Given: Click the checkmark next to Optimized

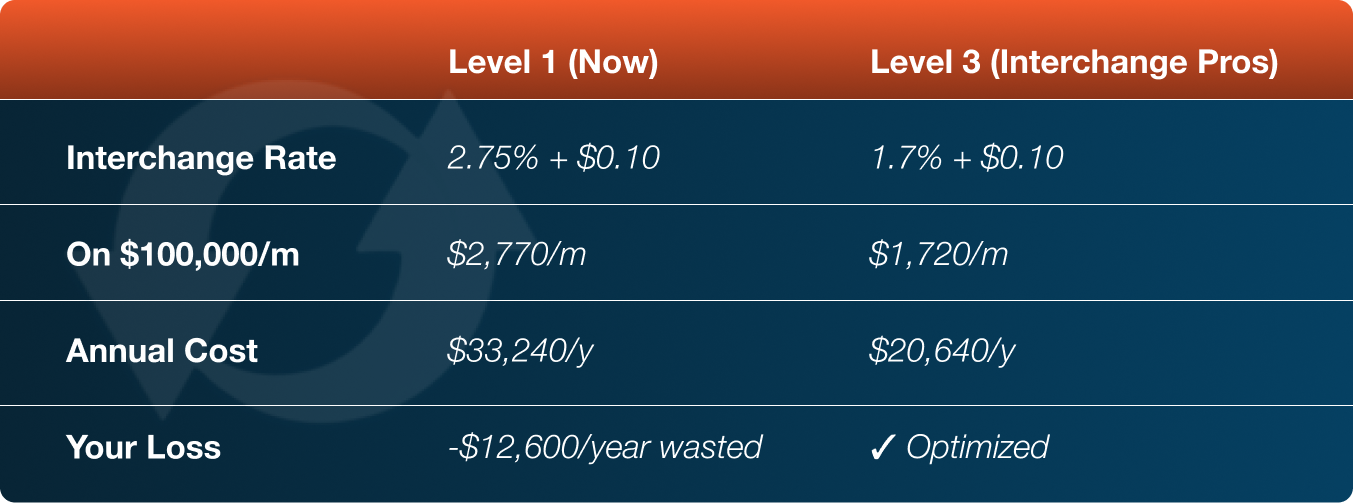Looking at the screenshot, I should click(883, 446).
